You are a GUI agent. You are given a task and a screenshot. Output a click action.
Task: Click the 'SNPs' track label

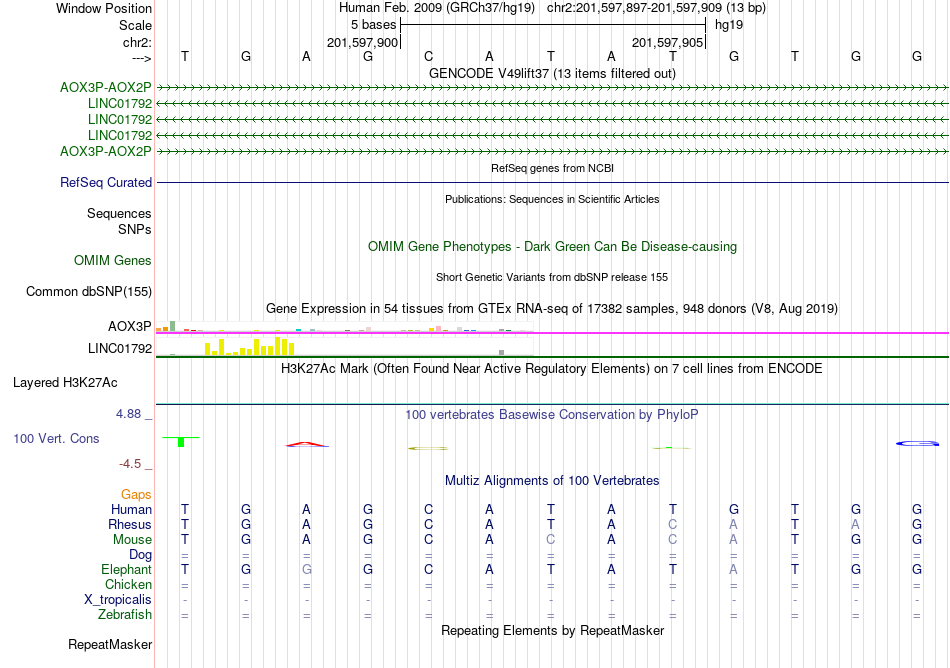(x=135, y=230)
